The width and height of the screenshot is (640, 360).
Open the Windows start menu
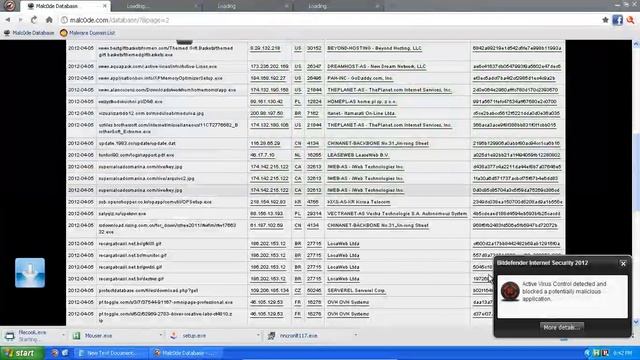tap(22, 353)
